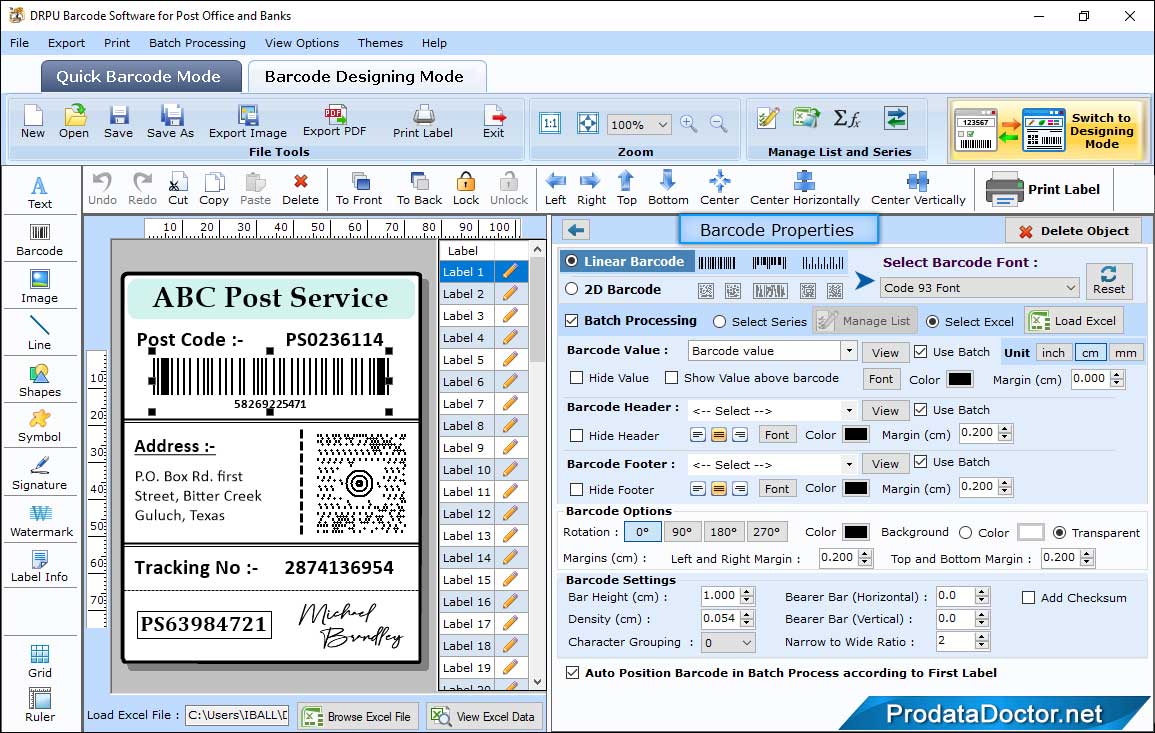The image size is (1155, 733).
Task: Insert a Watermark
Action: click(40, 520)
